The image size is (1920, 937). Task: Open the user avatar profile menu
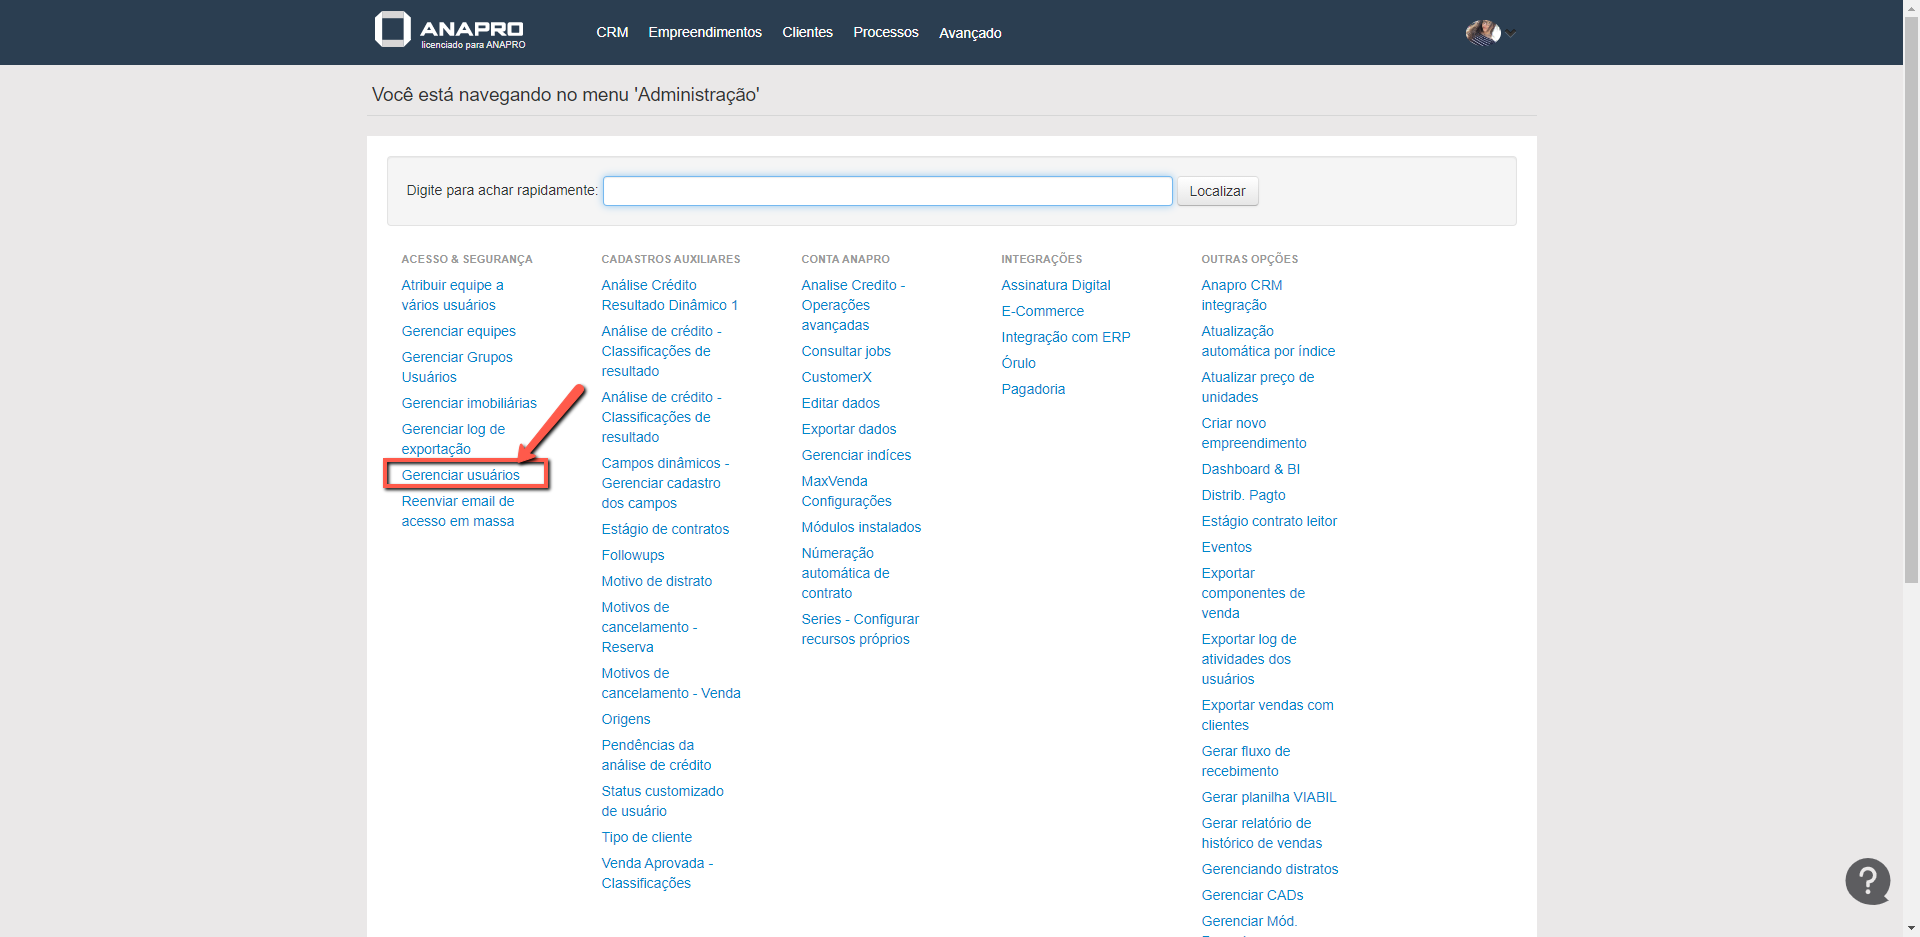[1482, 33]
